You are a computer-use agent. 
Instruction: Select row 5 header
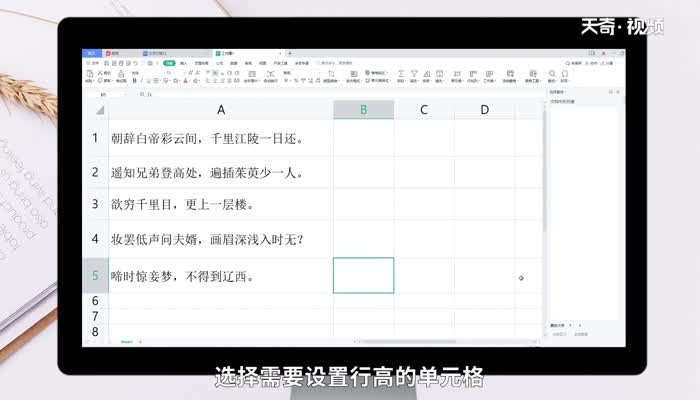95,275
